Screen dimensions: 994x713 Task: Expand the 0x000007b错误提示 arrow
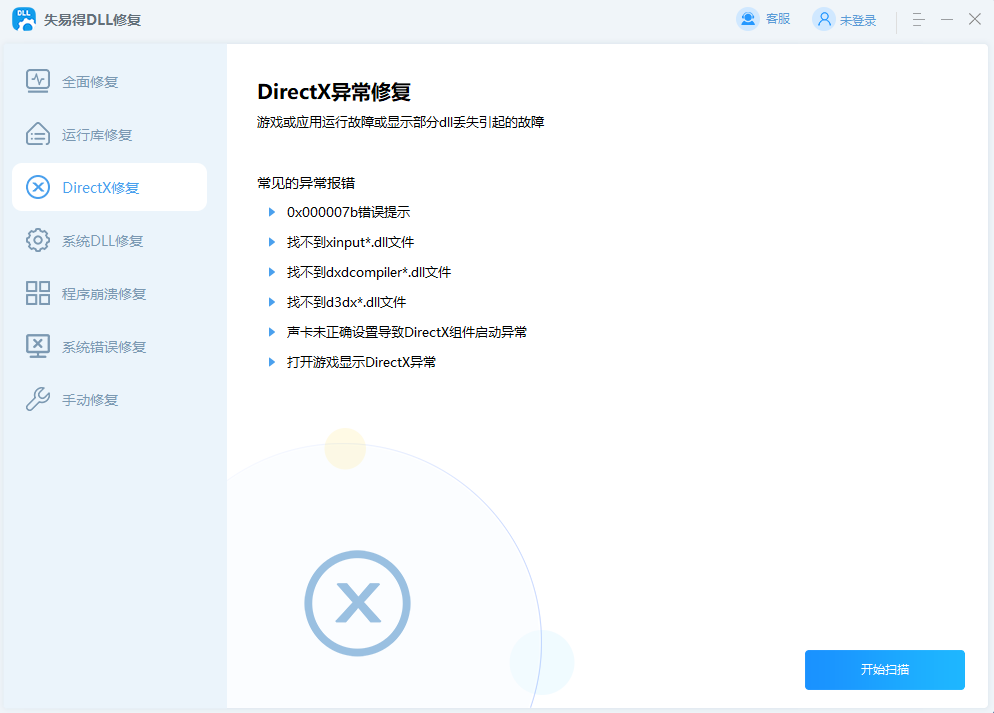pyautogui.click(x=271, y=212)
